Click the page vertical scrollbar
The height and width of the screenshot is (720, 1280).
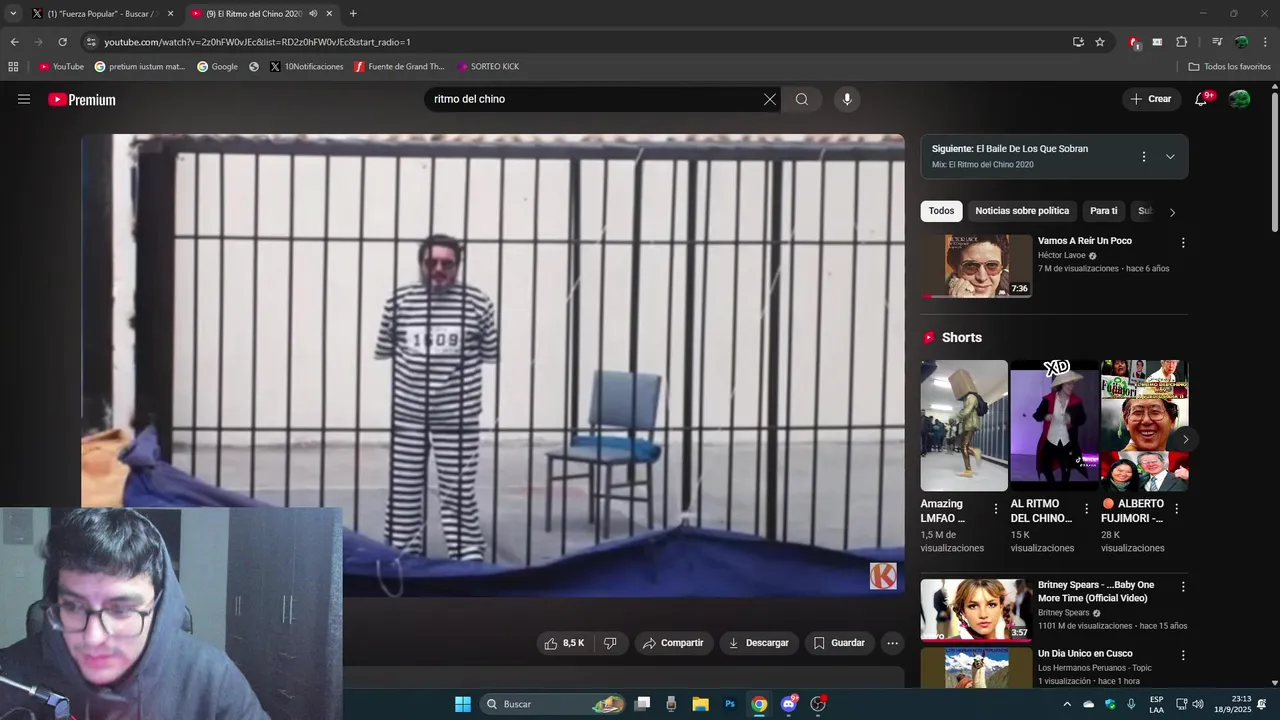point(1274,160)
